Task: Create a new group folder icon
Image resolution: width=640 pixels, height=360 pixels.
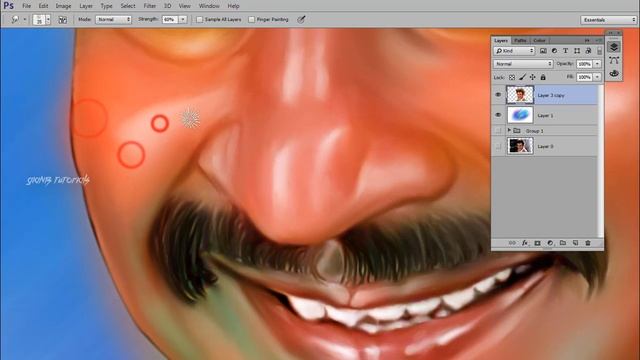Action: tap(563, 243)
